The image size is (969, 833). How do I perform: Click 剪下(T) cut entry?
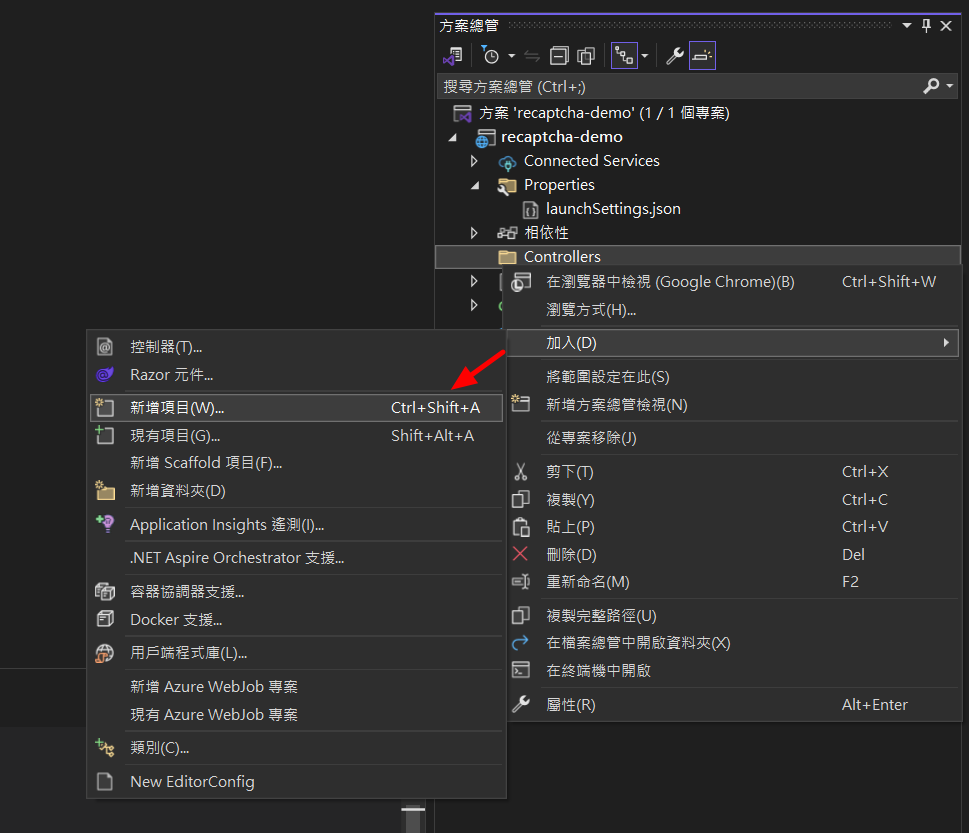click(732, 472)
